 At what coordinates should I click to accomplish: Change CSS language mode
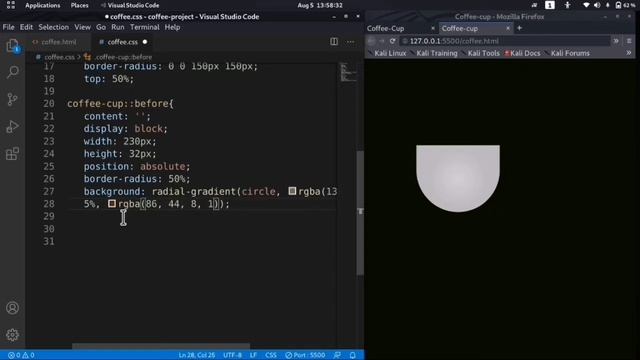tap(271, 355)
